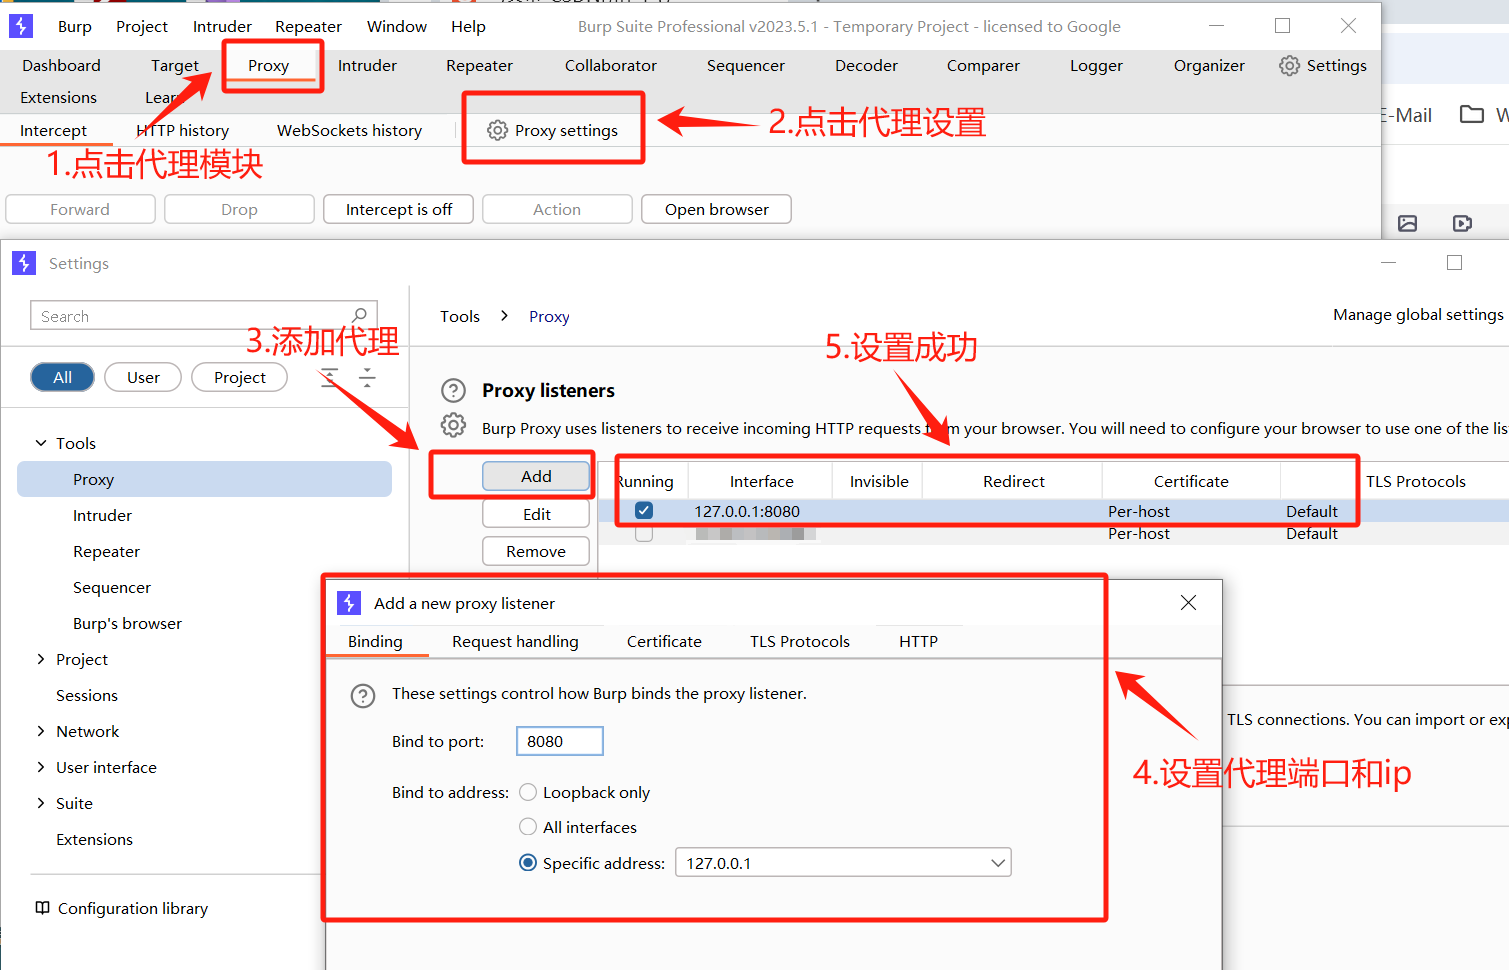Switch to the Proxy main tab

[x=268, y=65]
